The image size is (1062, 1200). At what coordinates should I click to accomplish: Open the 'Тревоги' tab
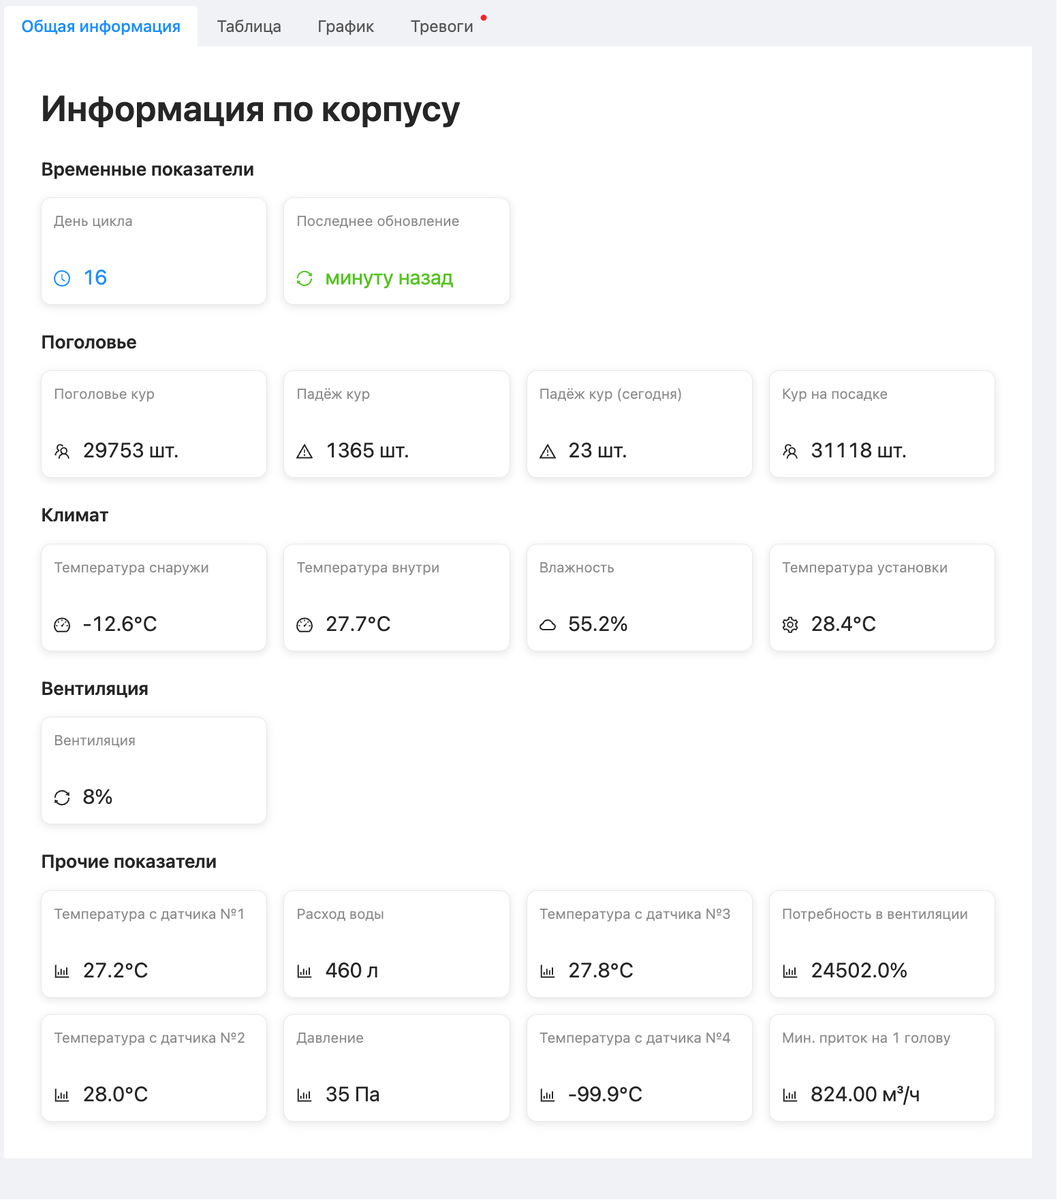(x=442, y=27)
